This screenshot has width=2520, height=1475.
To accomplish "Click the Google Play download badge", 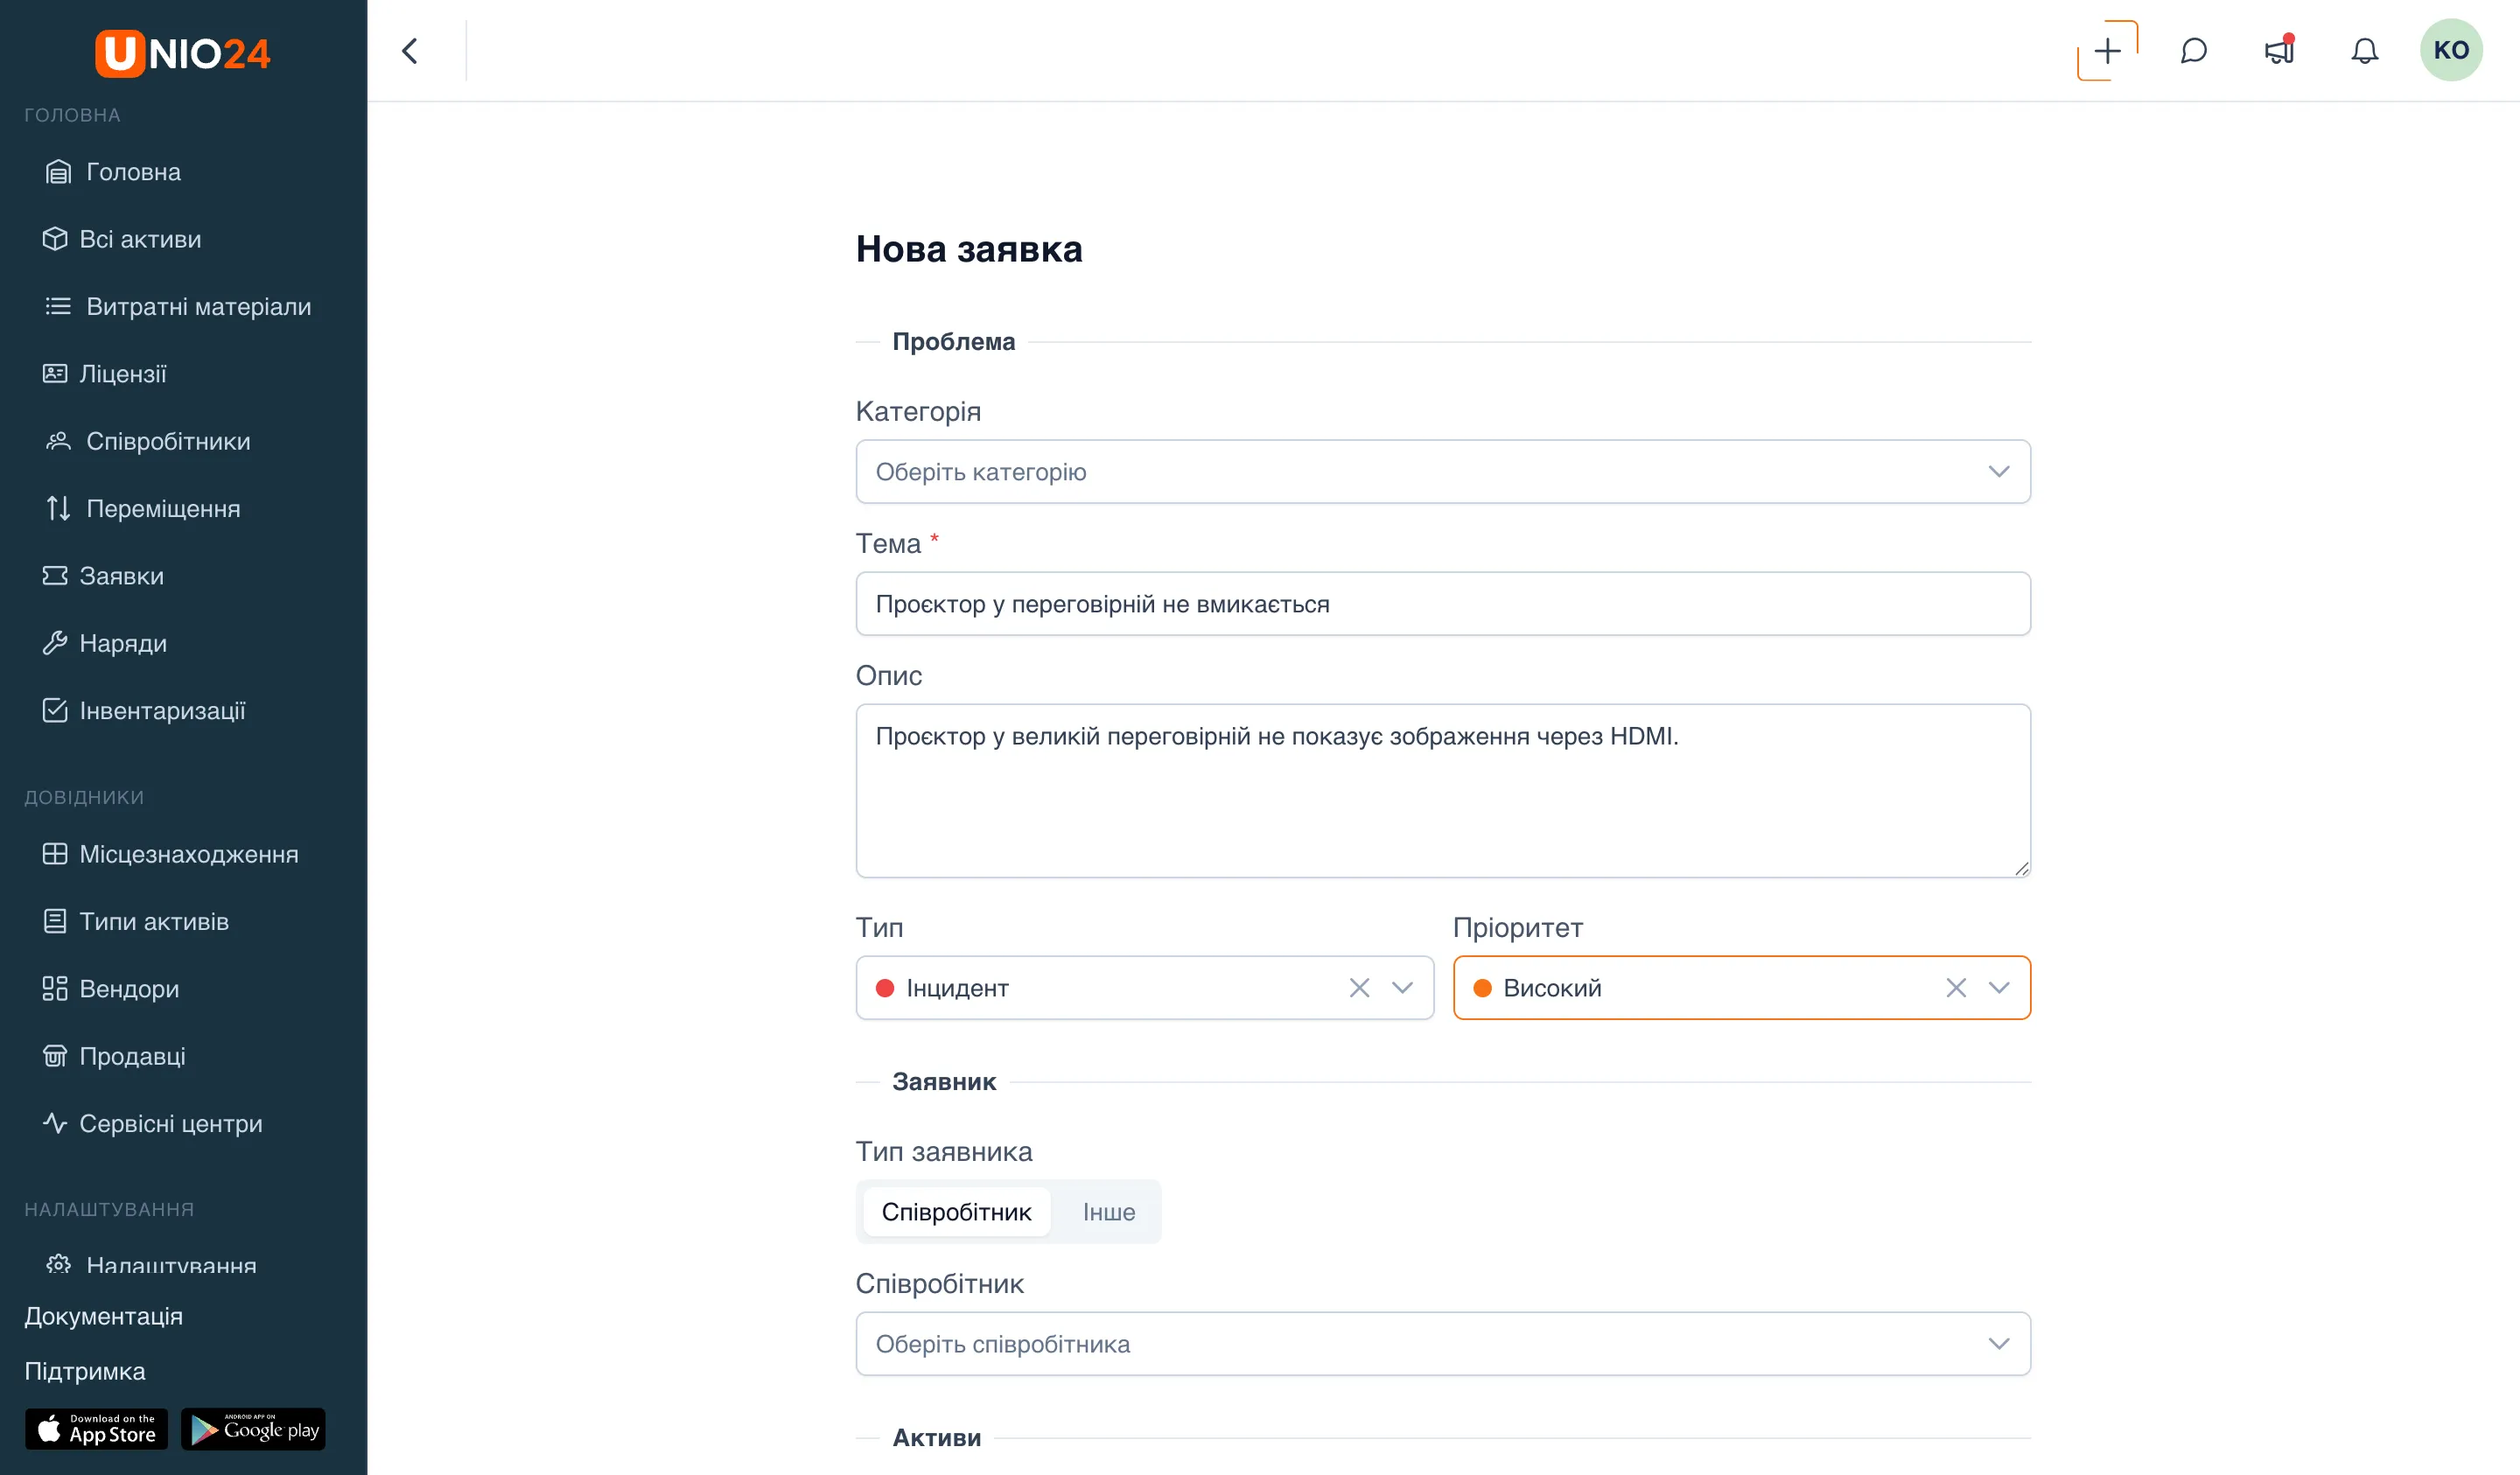I will (x=253, y=1429).
